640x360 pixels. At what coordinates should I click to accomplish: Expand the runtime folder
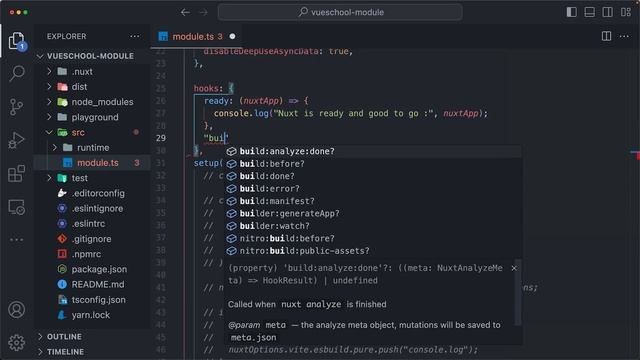tap(55, 147)
